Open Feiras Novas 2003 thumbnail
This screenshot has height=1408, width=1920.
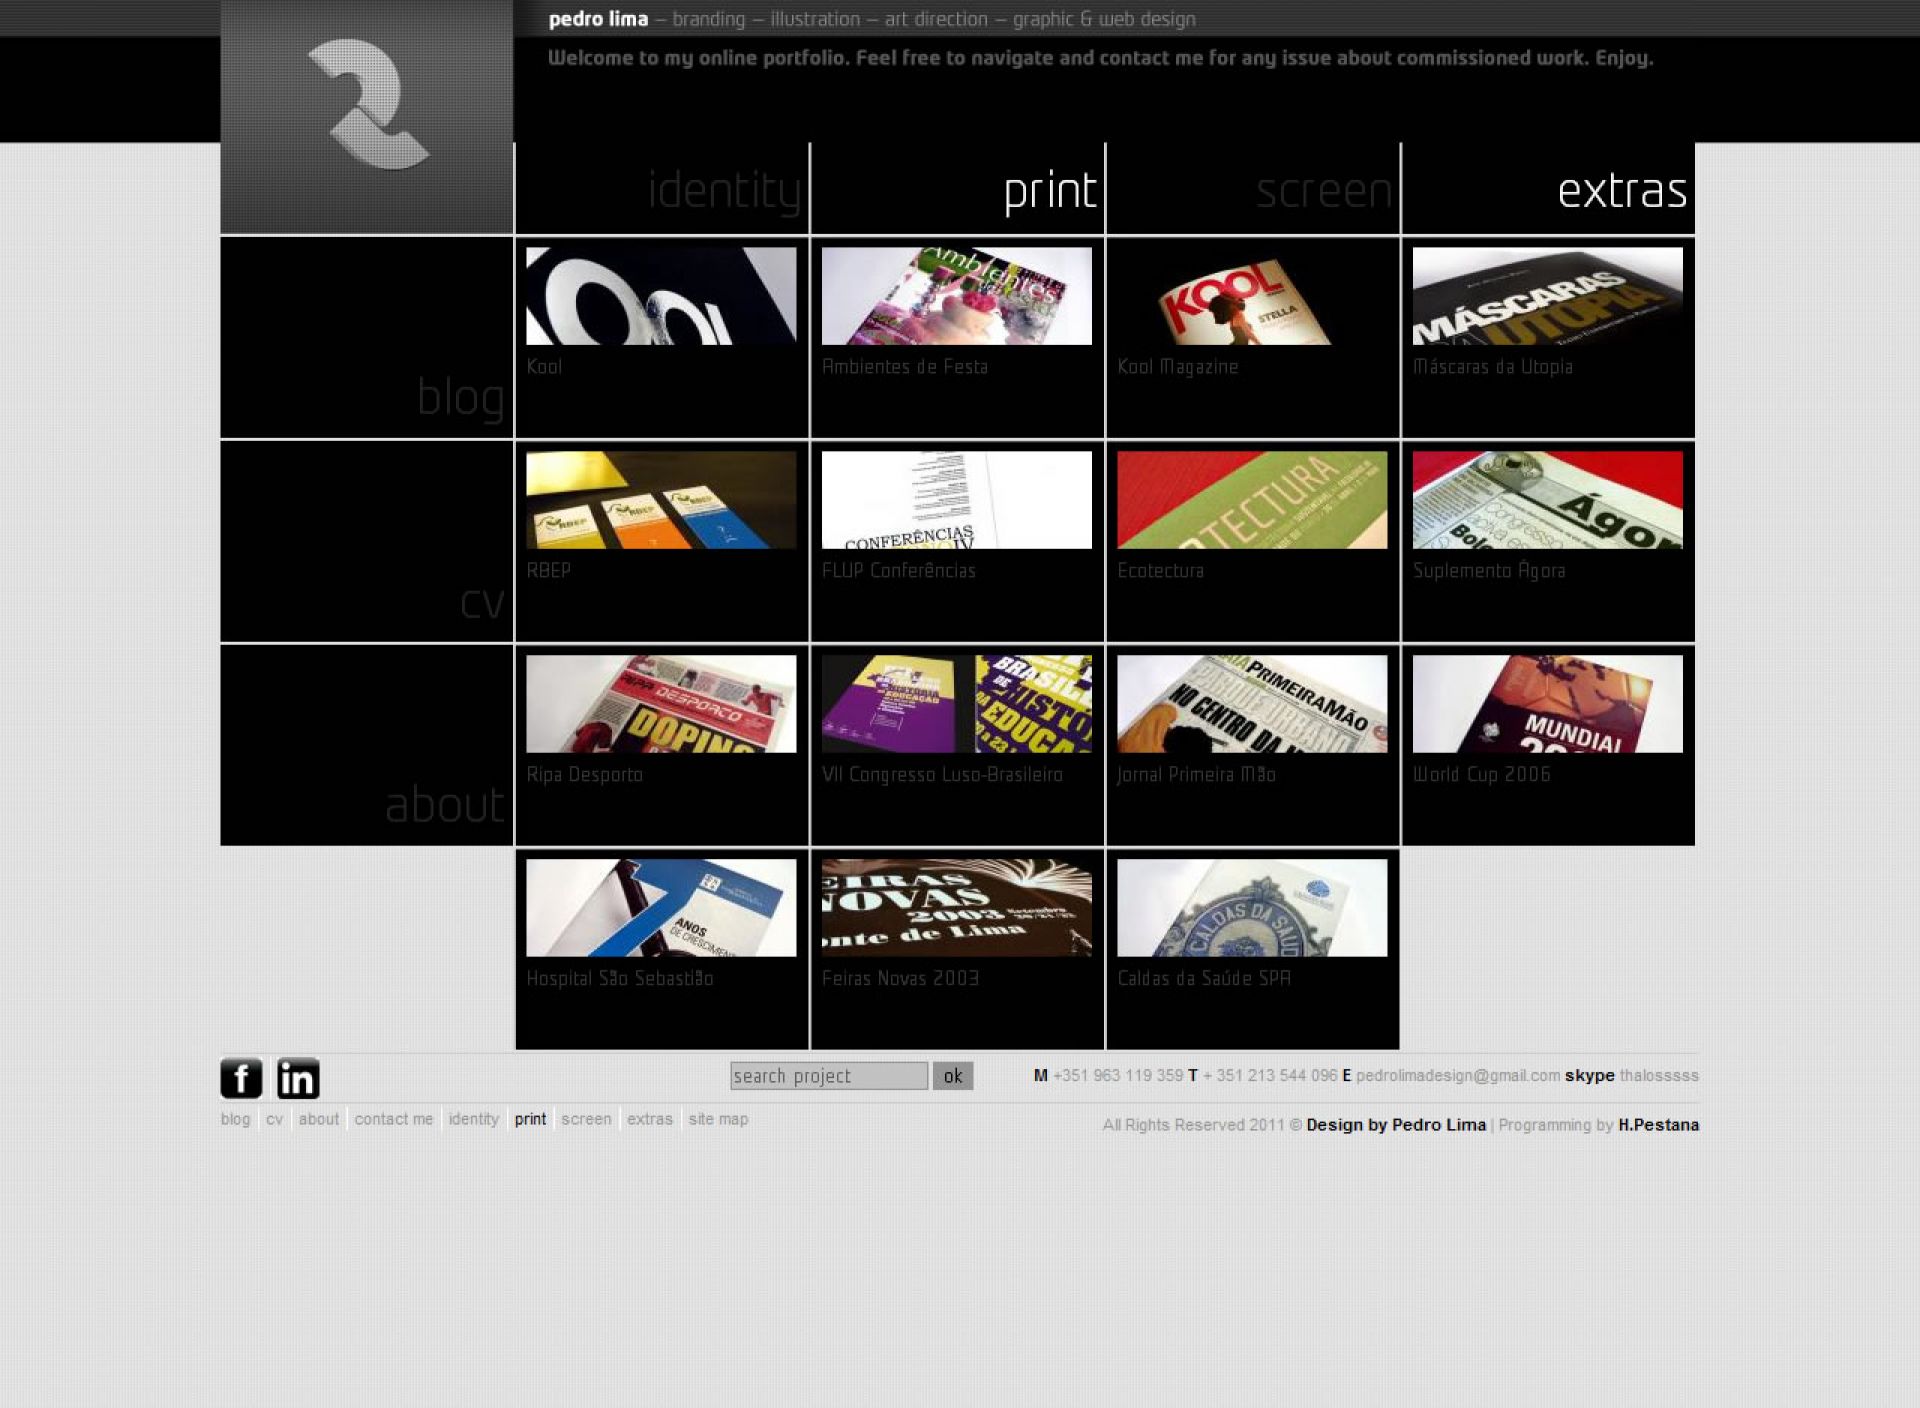(x=956, y=908)
